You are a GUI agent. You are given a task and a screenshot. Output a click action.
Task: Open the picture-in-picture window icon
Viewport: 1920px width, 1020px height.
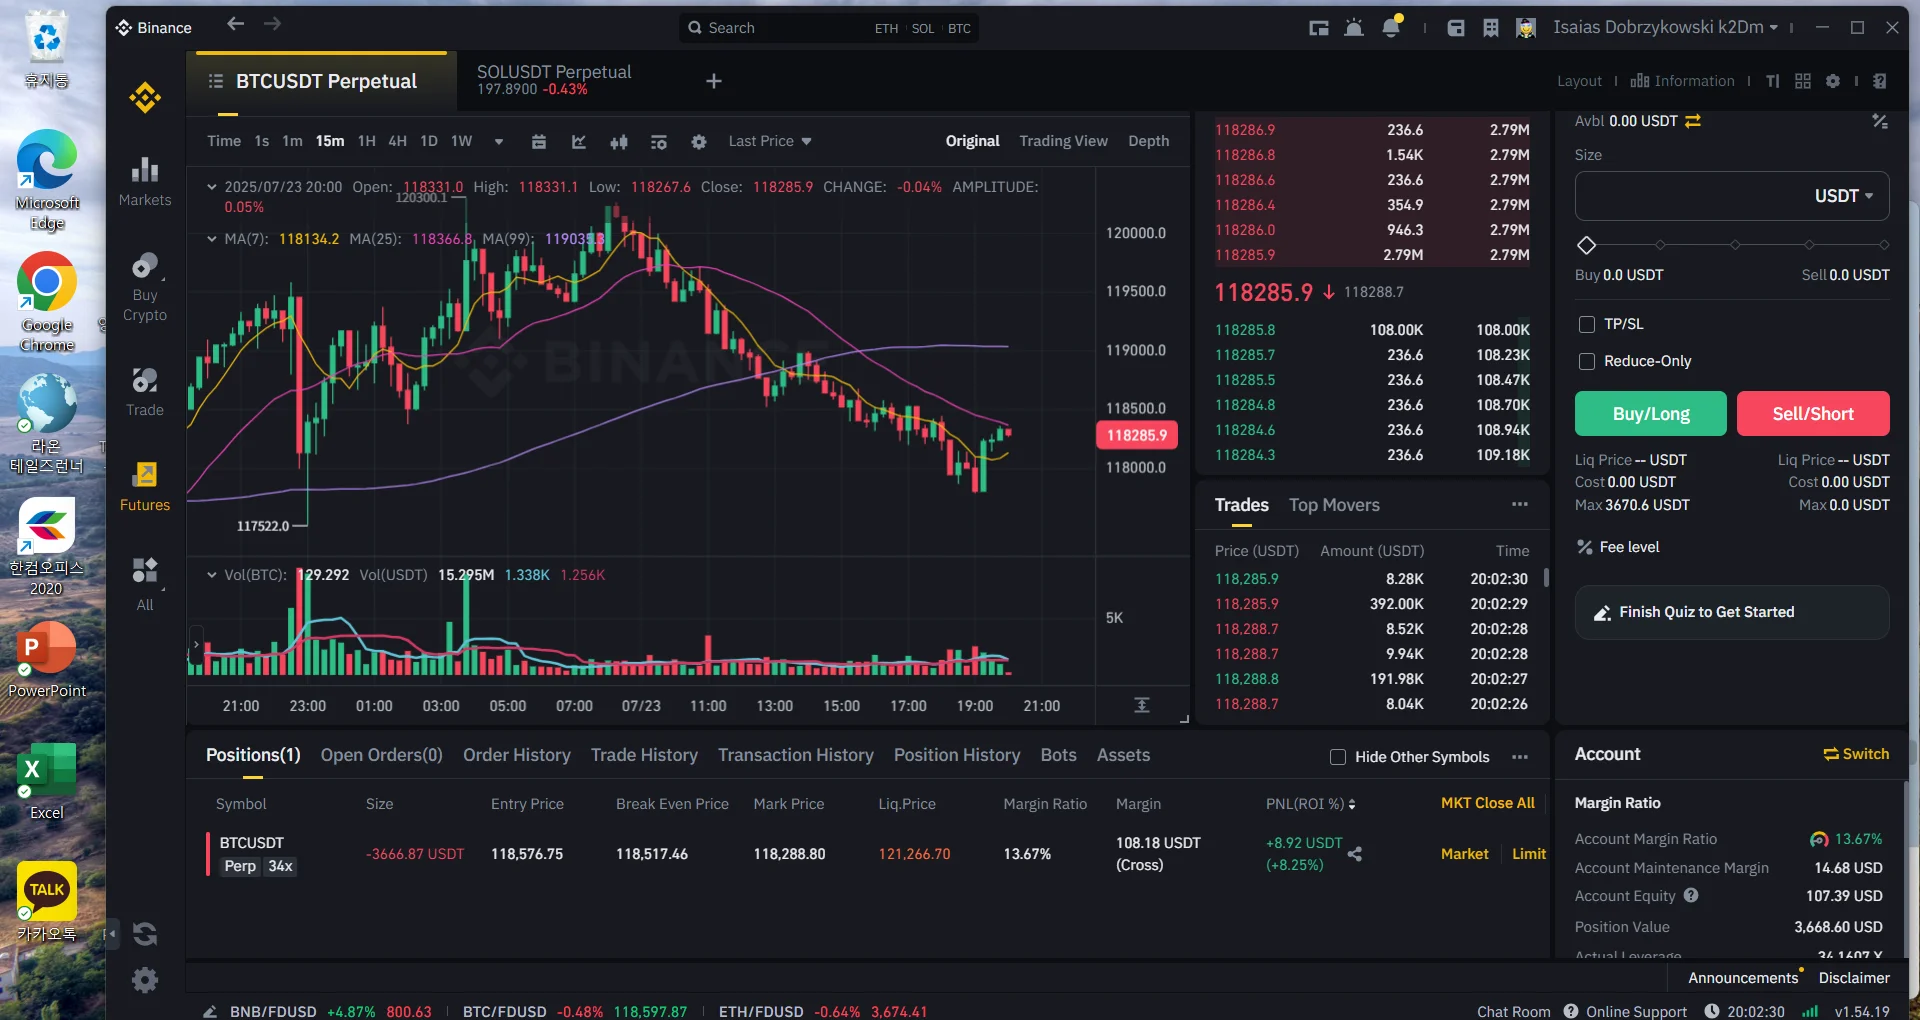pyautogui.click(x=1319, y=28)
